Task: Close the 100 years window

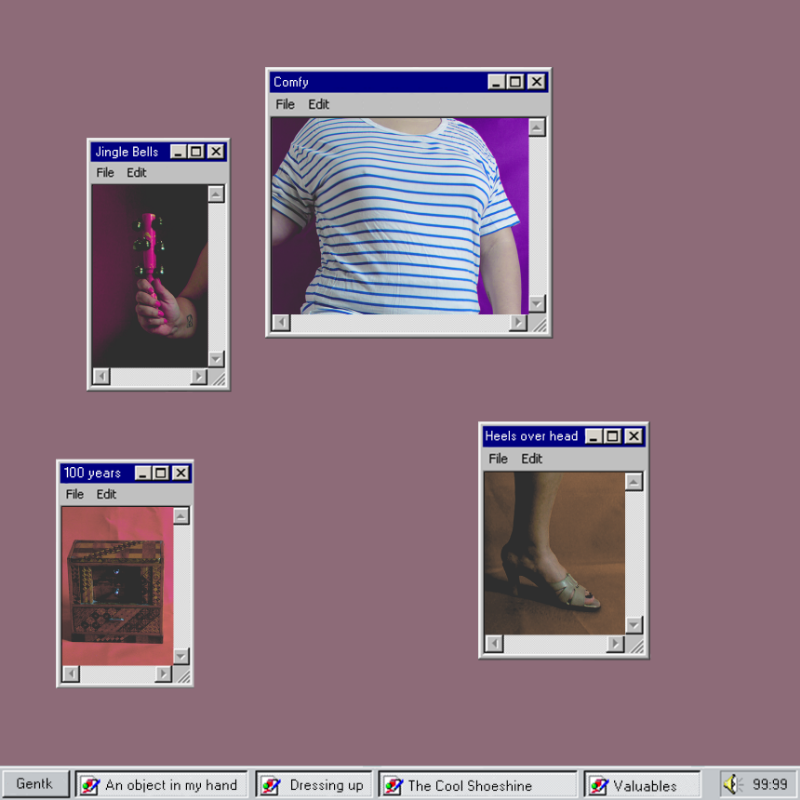Action: (181, 473)
